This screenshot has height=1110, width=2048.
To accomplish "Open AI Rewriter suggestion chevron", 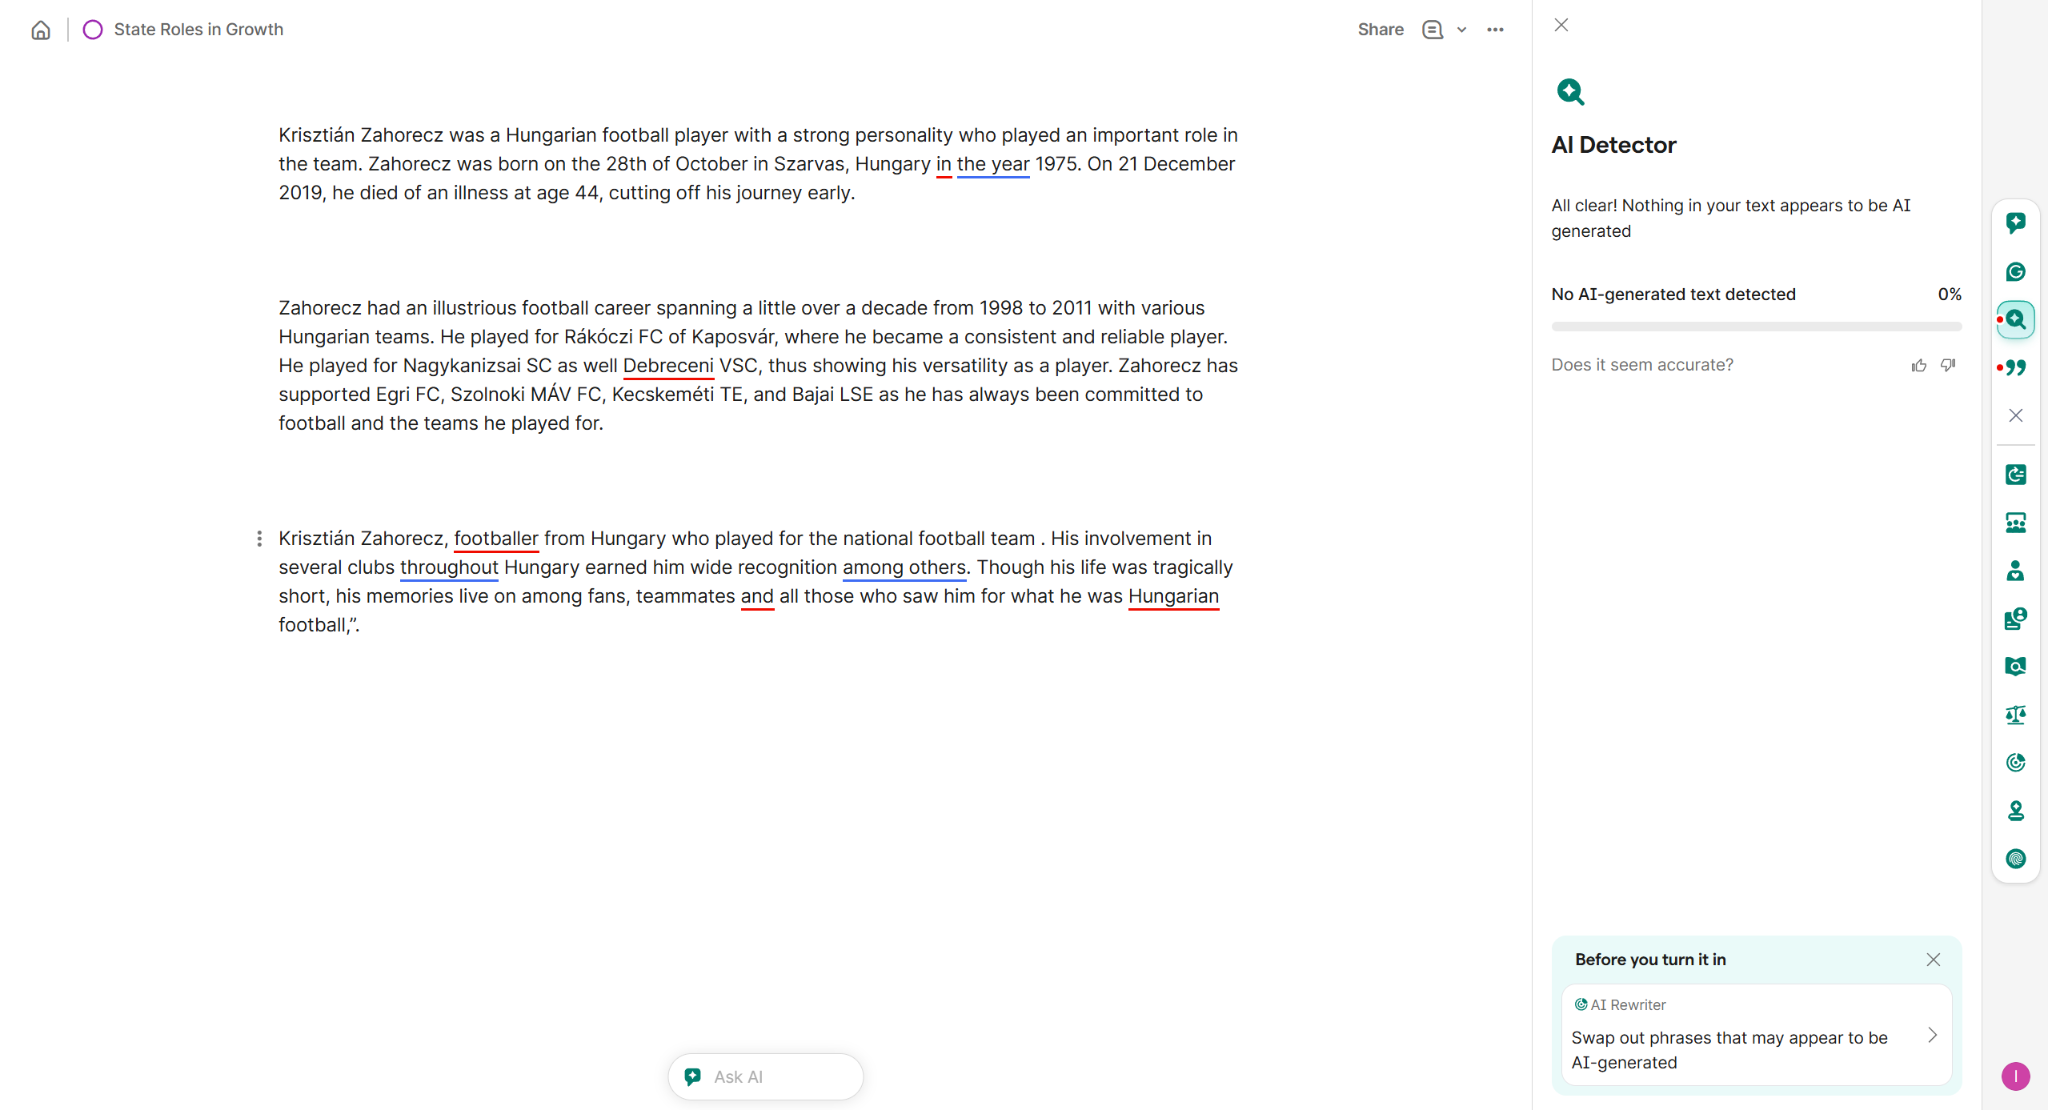I will (x=1932, y=1036).
